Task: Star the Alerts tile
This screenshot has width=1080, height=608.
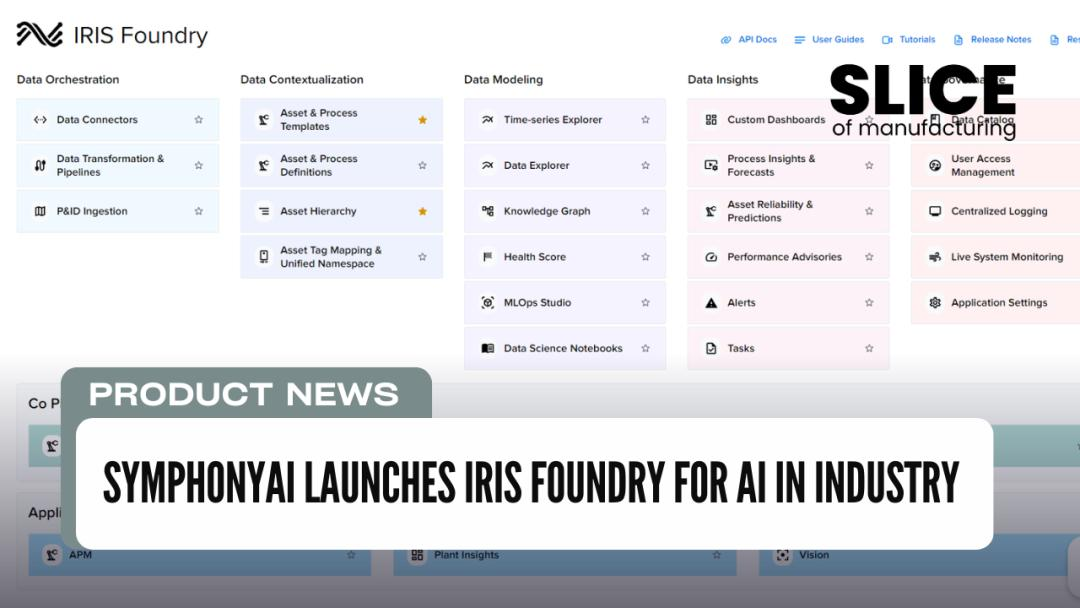Action: (869, 302)
